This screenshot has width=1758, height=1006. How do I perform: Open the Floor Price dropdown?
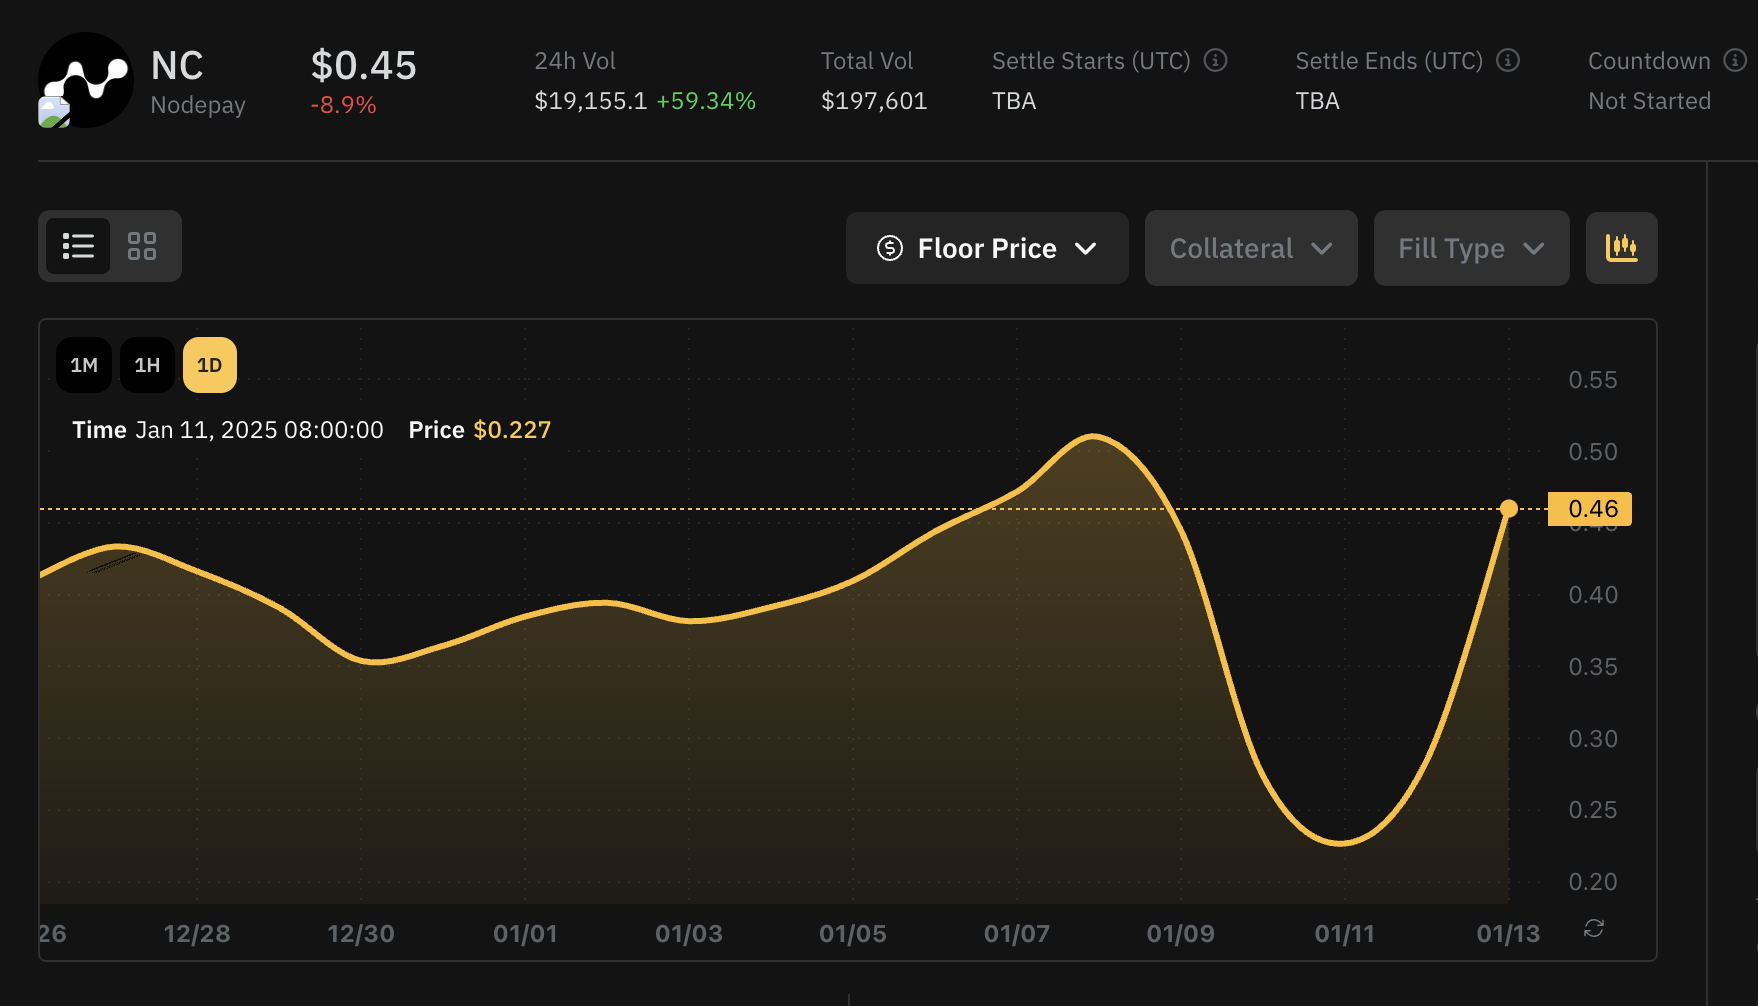pos(986,248)
